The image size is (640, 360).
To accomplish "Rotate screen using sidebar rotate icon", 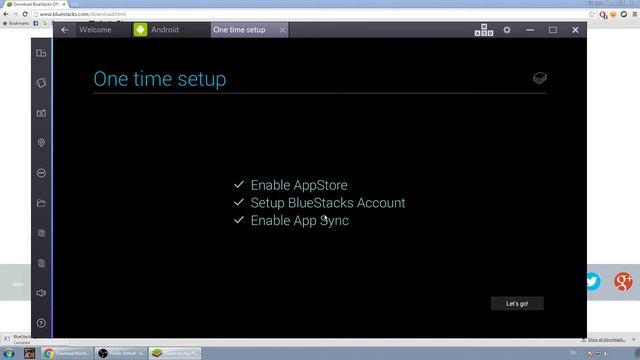I will pyautogui.click(x=41, y=83).
